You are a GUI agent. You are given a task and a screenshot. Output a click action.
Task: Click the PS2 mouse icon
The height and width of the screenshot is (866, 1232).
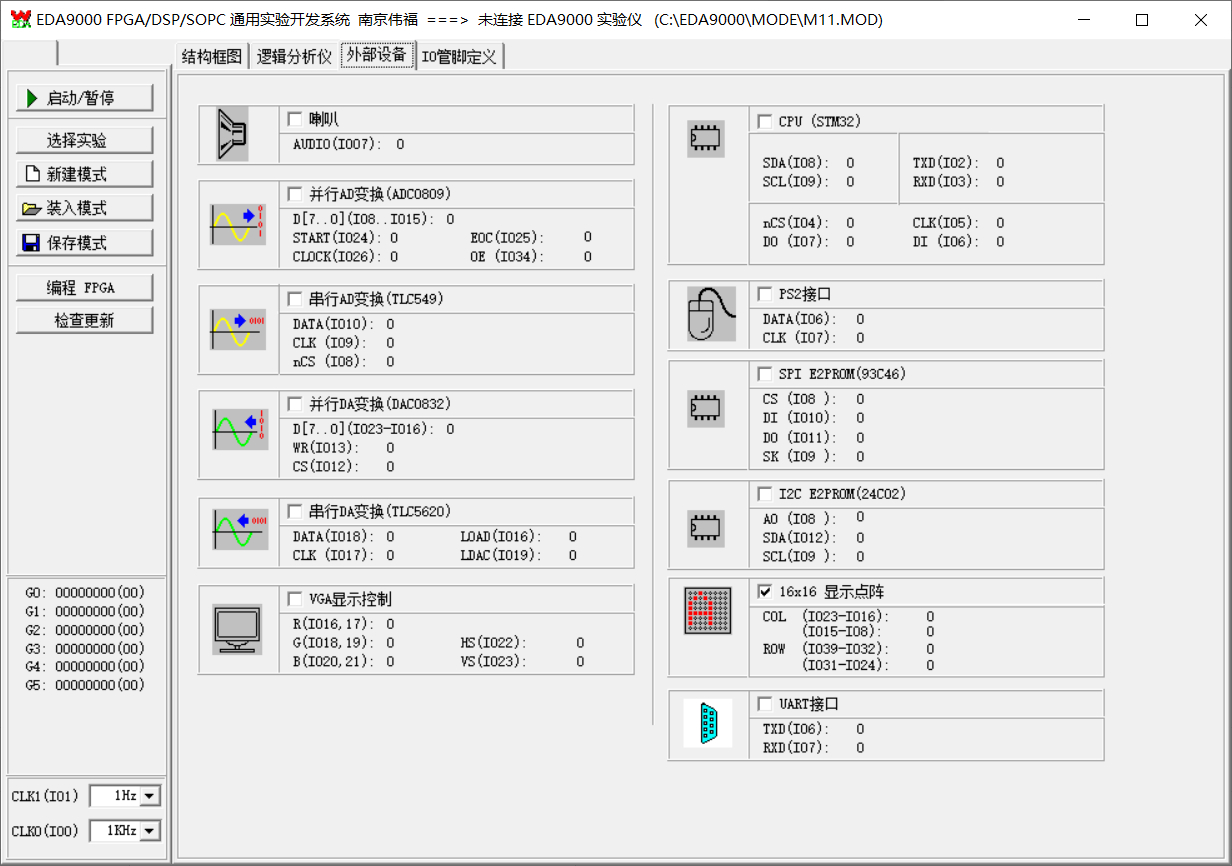point(708,314)
